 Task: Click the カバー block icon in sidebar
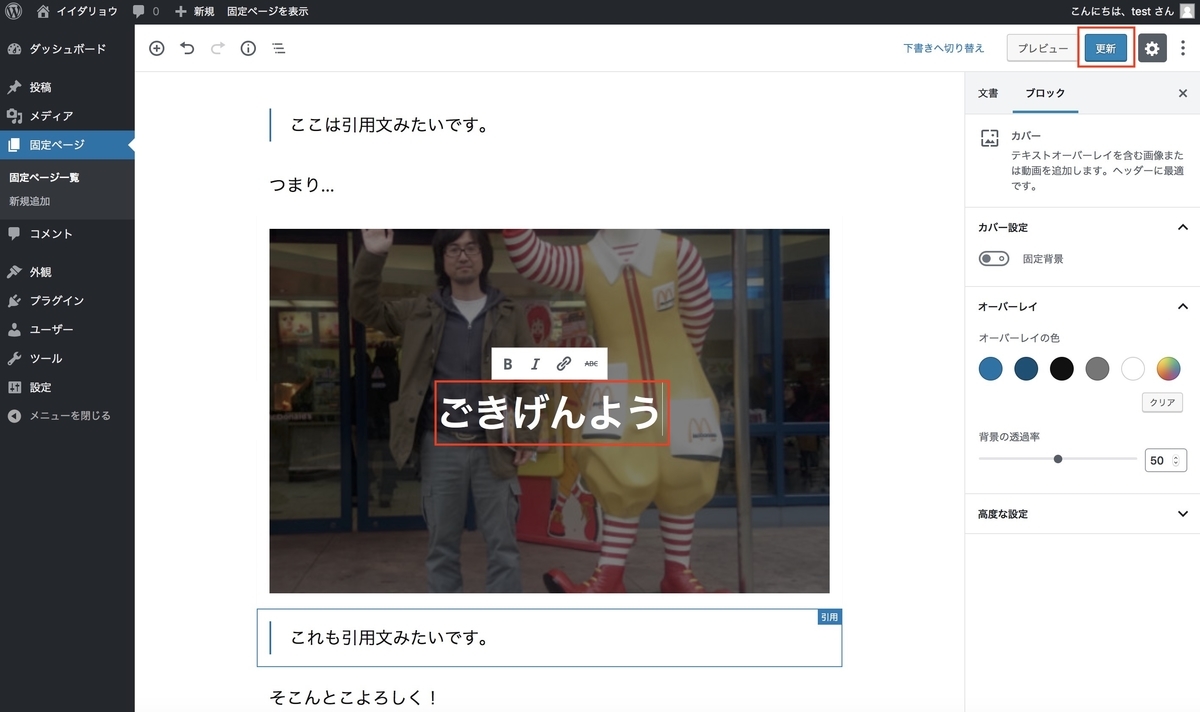(x=989, y=139)
